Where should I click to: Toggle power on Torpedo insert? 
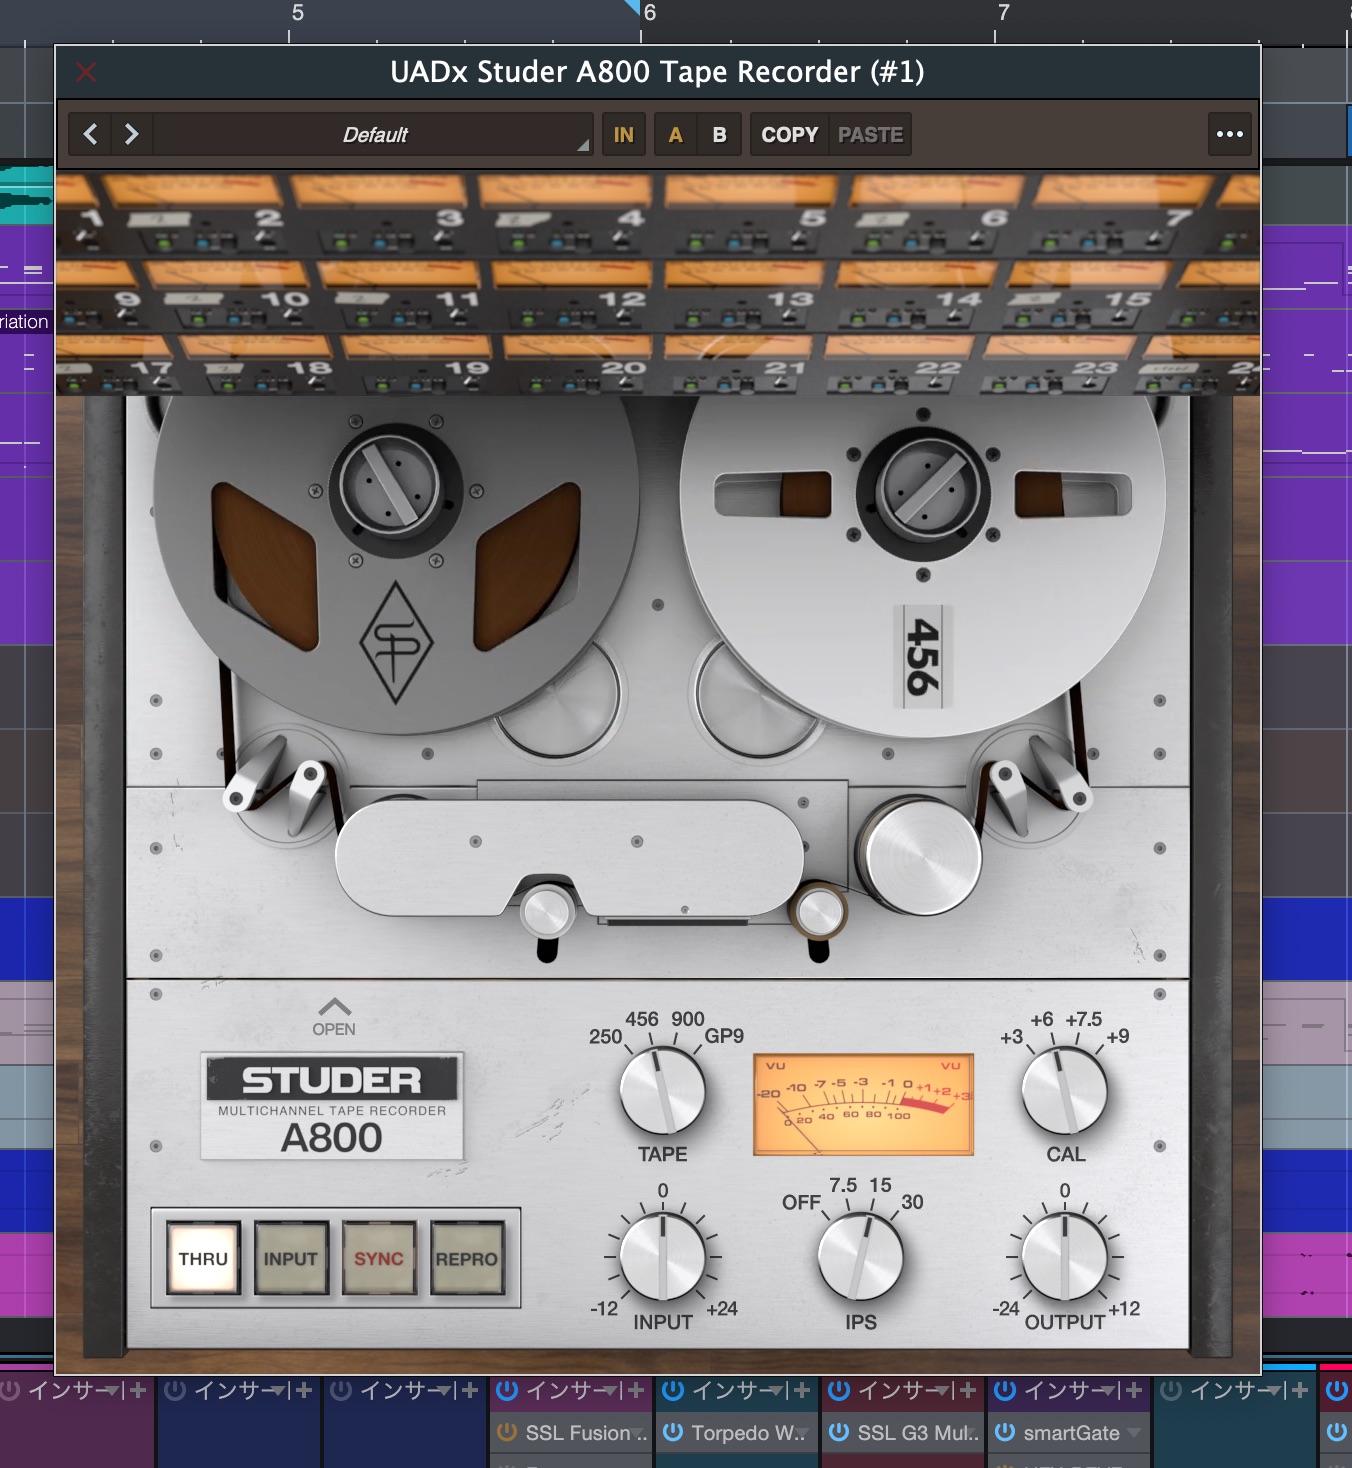(673, 1433)
